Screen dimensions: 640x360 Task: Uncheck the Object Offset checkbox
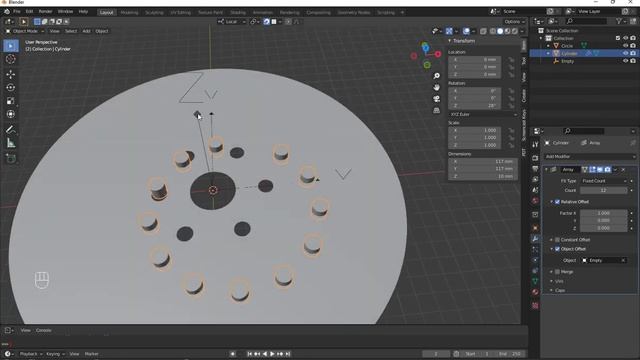[557, 249]
